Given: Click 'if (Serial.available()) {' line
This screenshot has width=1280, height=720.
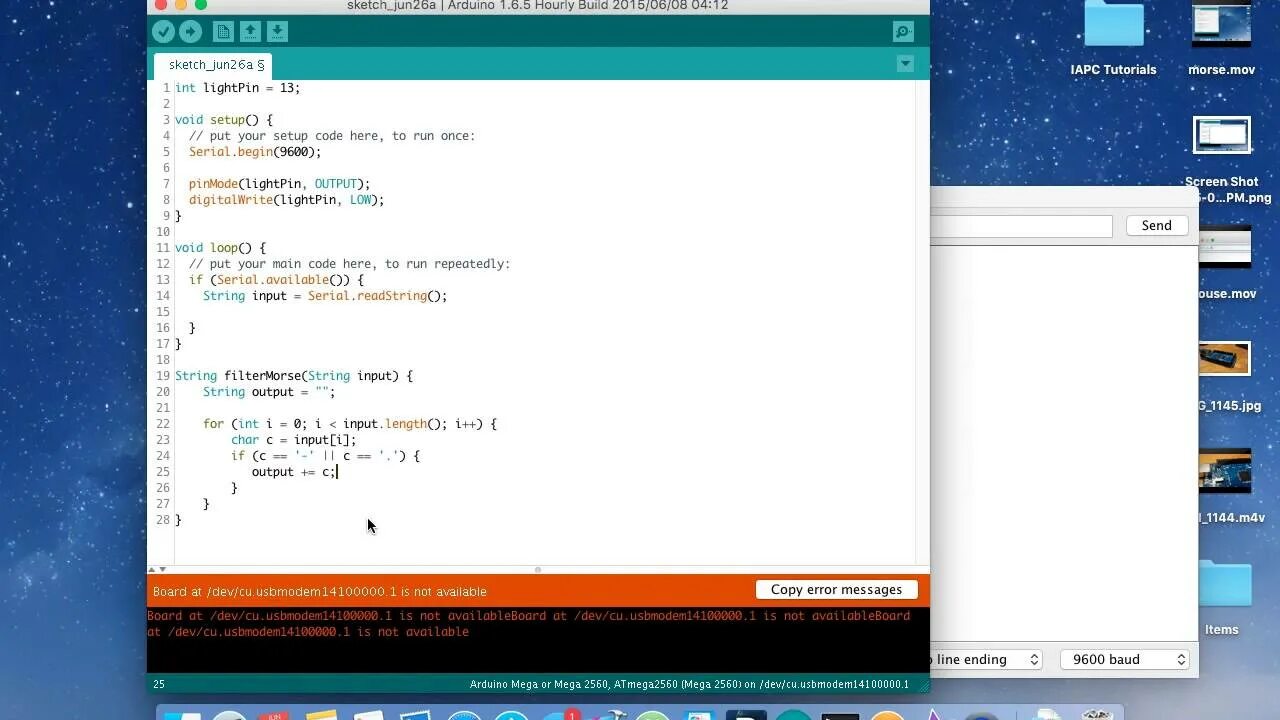Looking at the screenshot, I should click(276, 280).
